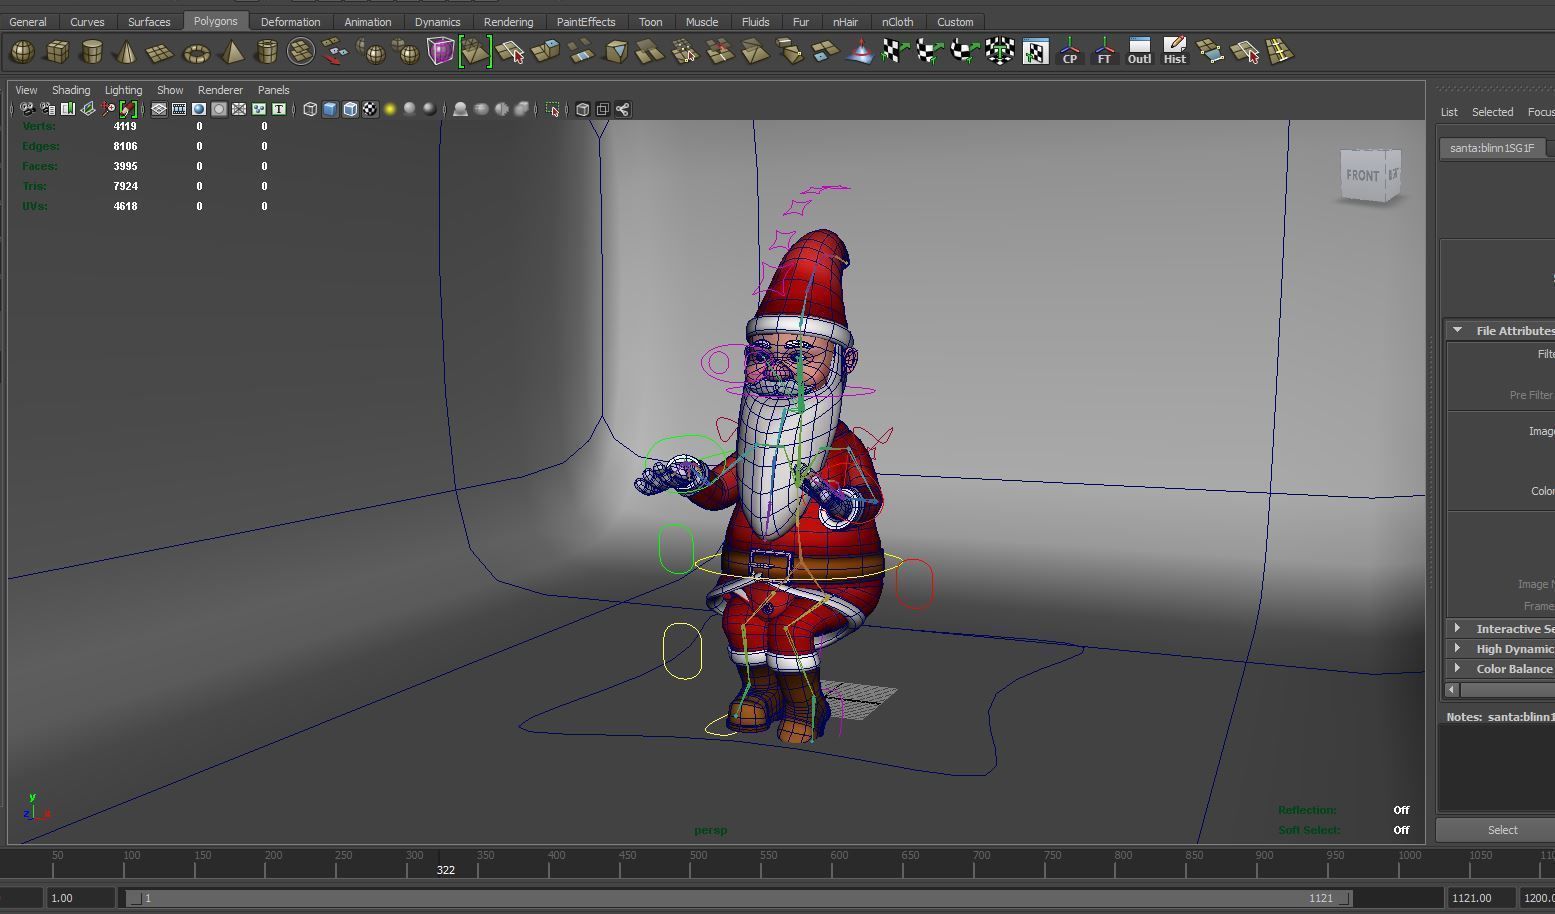Create a polygon sphere from the shelf

point(22,51)
